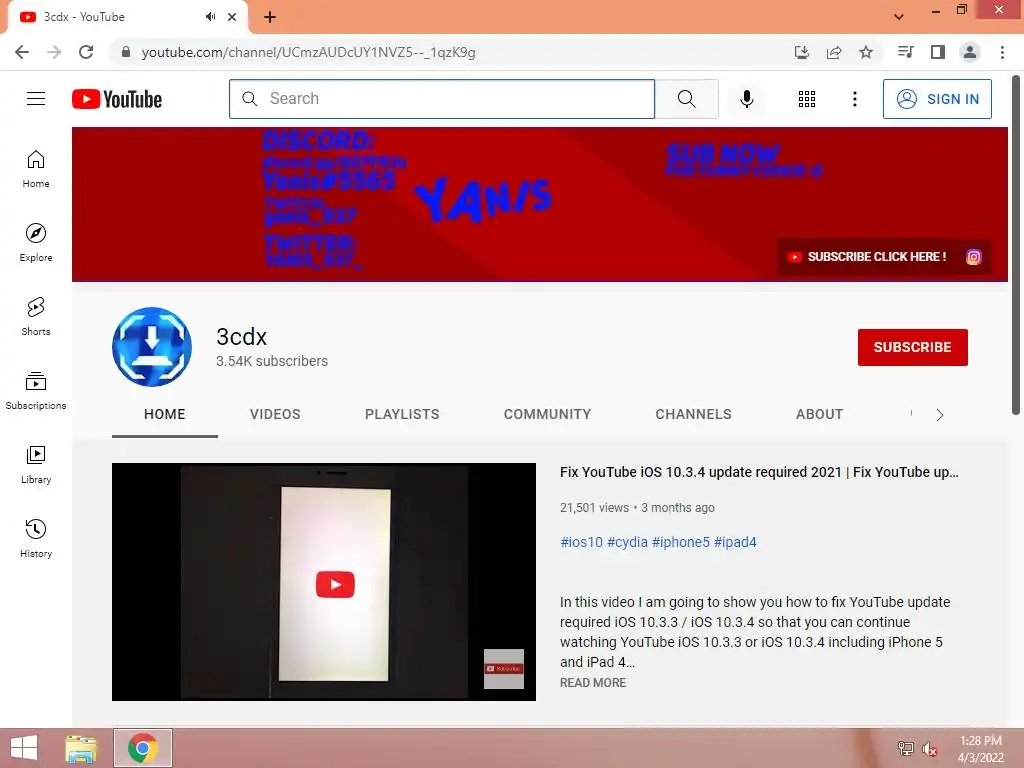Click the install app icon in address bar
Screen dimensions: 1024x768
coord(802,52)
